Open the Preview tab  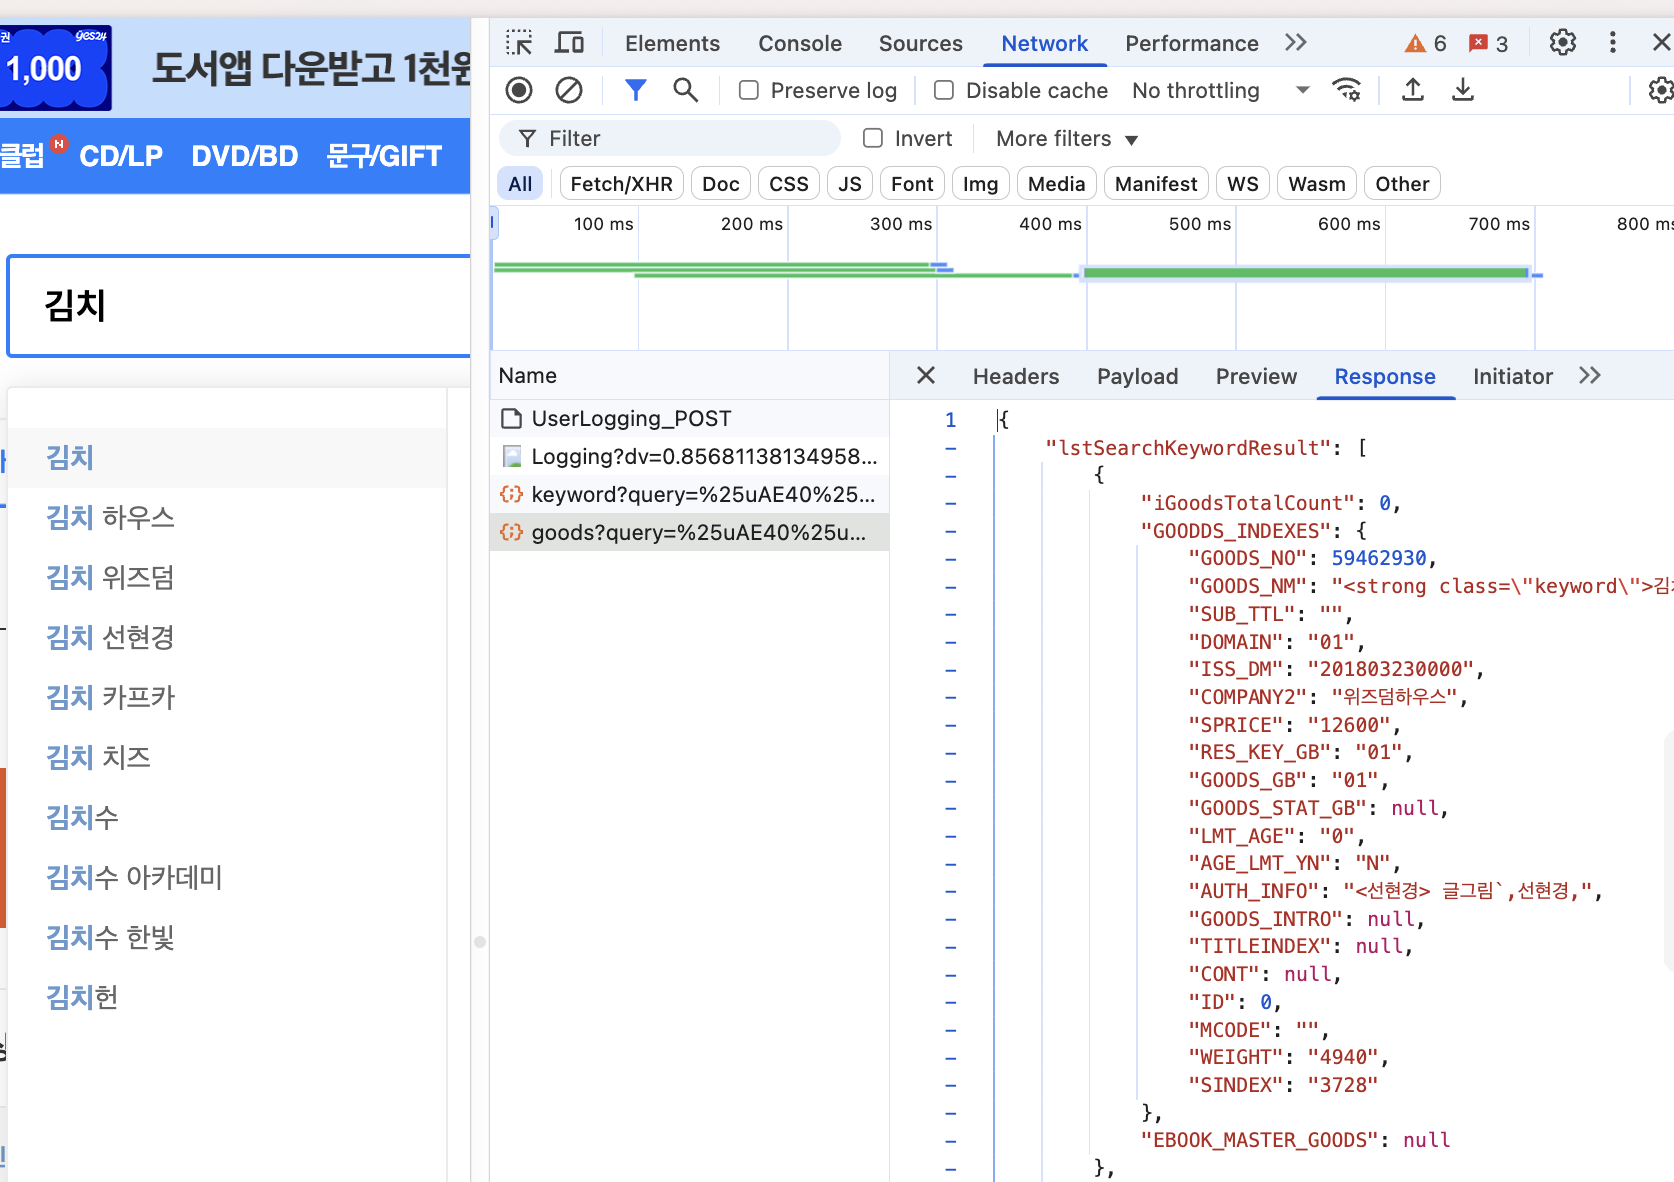click(x=1256, y=376)
